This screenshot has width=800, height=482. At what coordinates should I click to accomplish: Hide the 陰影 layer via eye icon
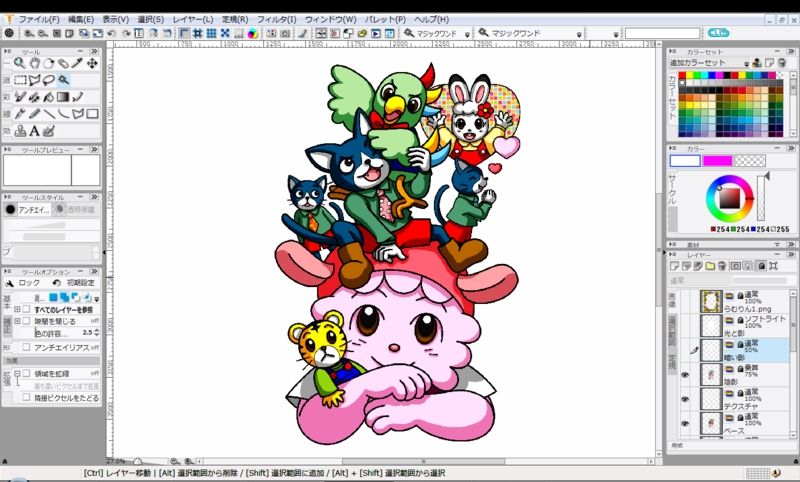point(685,374)
